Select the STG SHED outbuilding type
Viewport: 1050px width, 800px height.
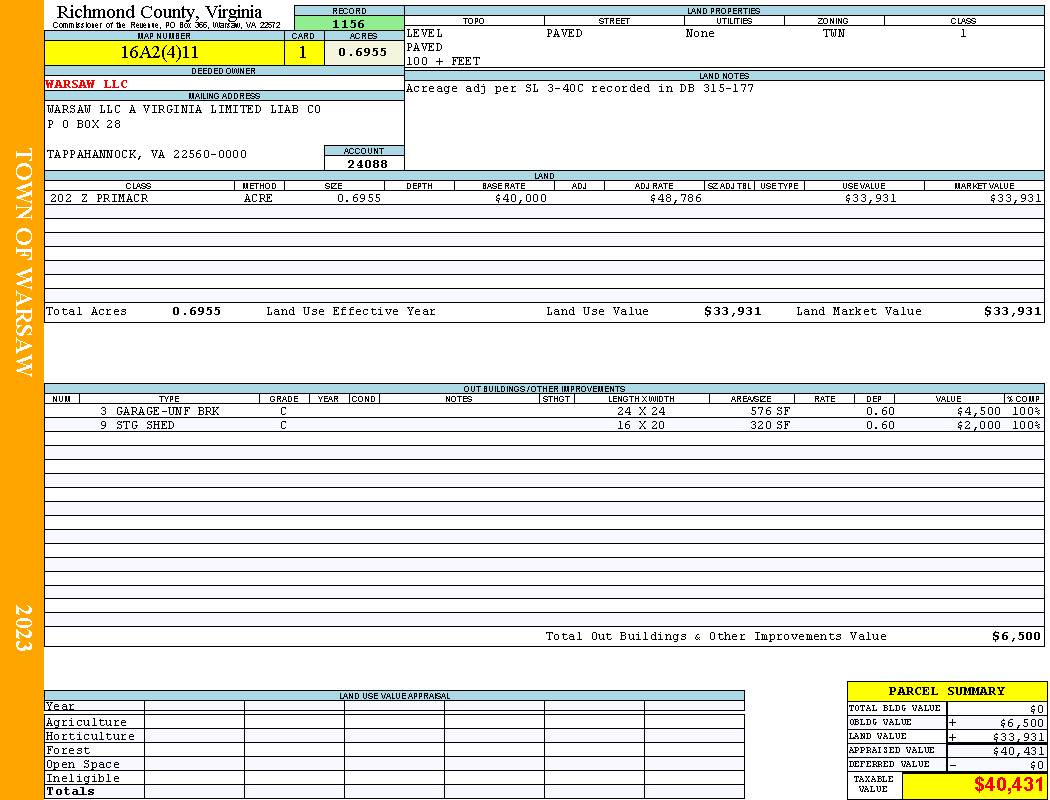click(145, 425)
